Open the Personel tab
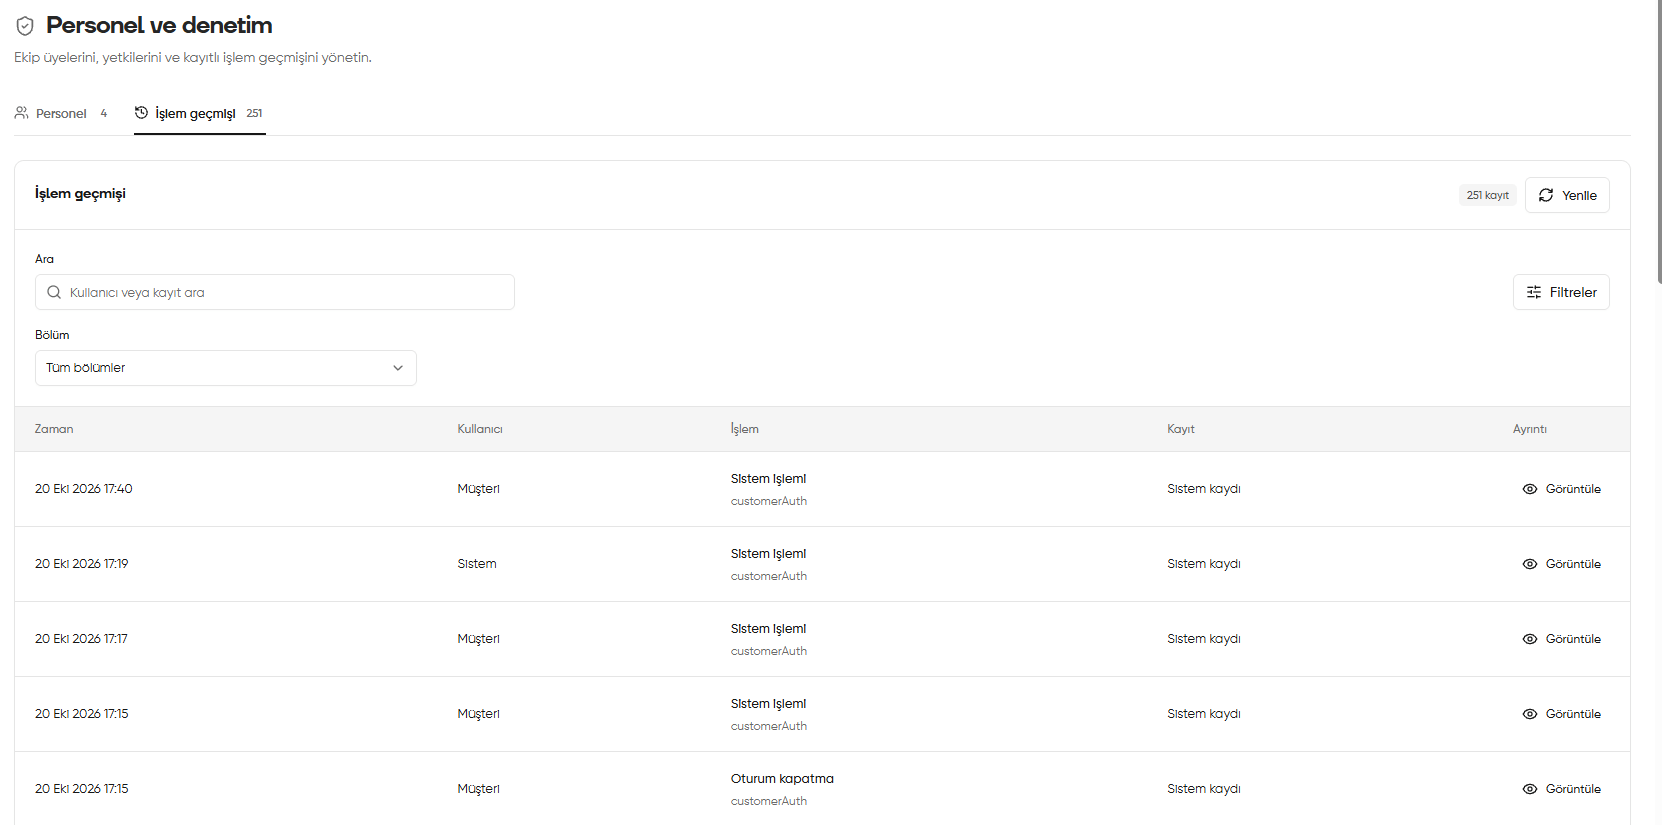The width and height of the screenshot is (1662, 825). tap(61, 113)
